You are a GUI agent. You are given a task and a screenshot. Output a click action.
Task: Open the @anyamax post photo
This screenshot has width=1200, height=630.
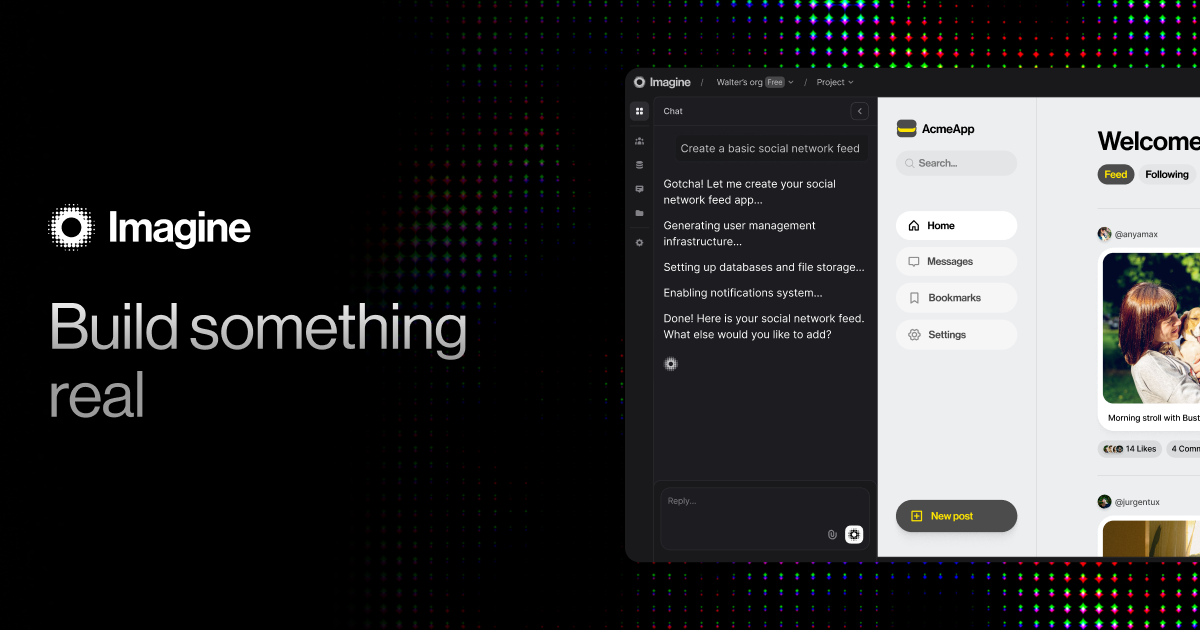[1151, 327]
